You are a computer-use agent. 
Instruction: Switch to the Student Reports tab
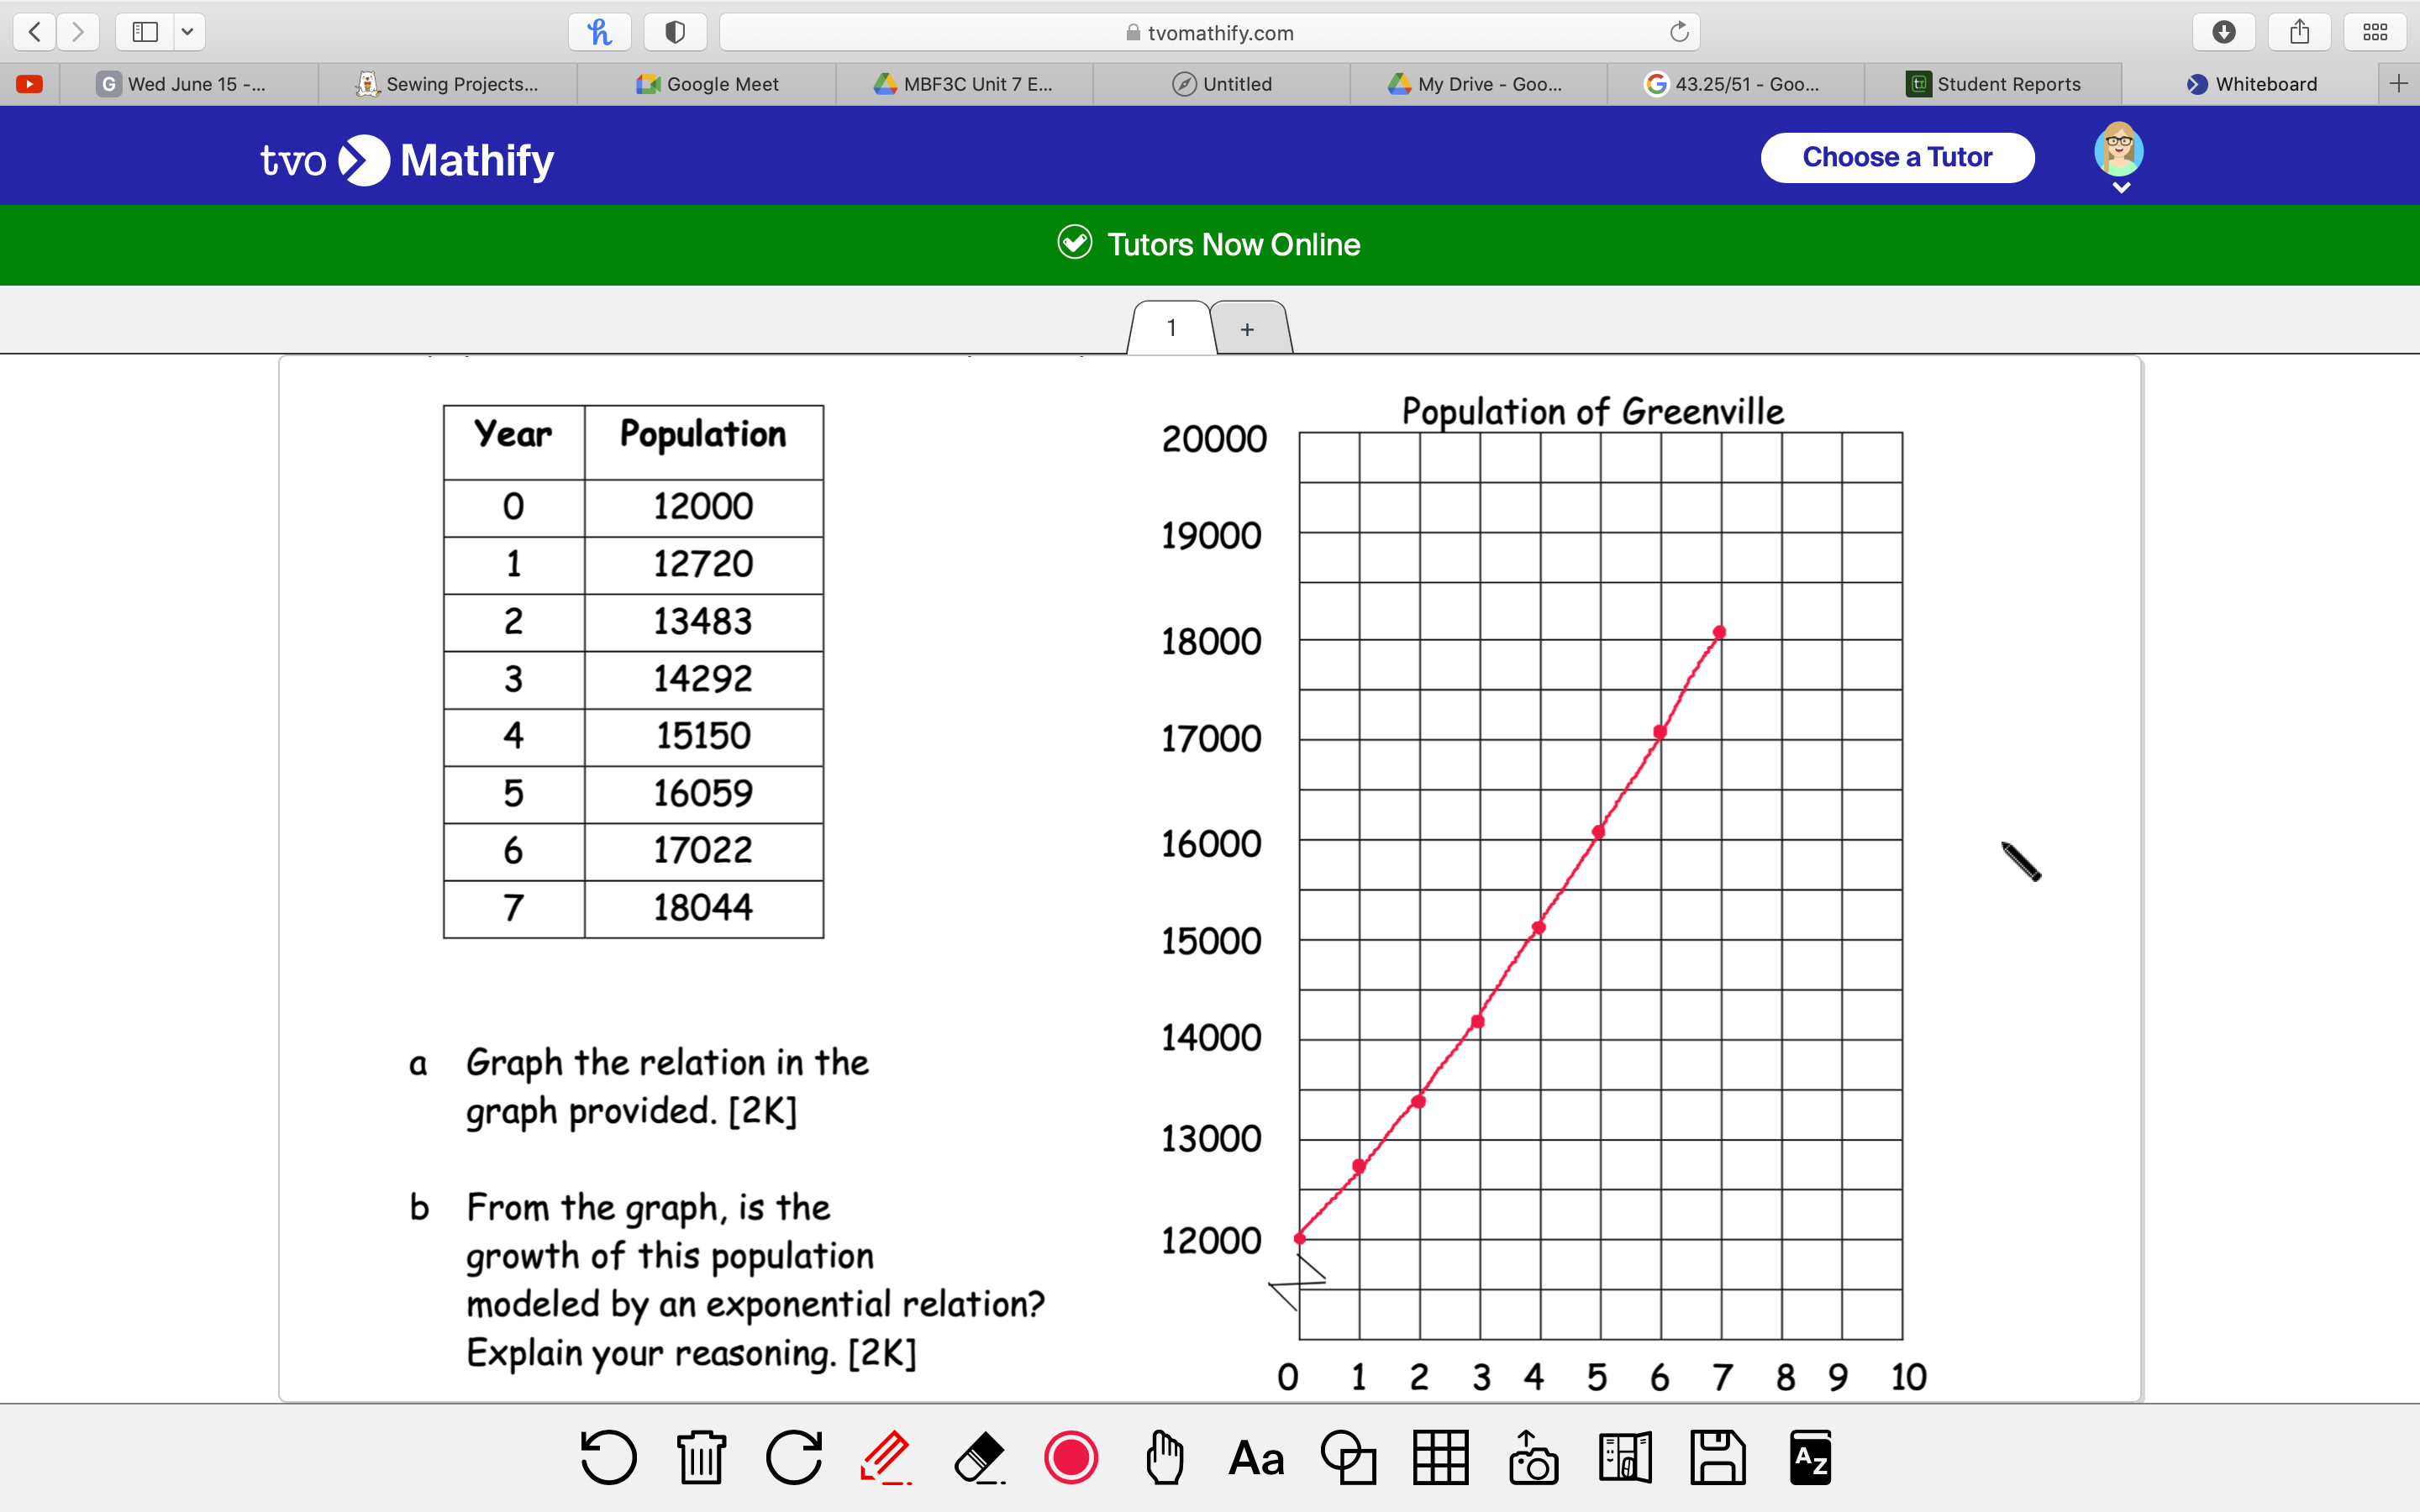point(1993,84)
